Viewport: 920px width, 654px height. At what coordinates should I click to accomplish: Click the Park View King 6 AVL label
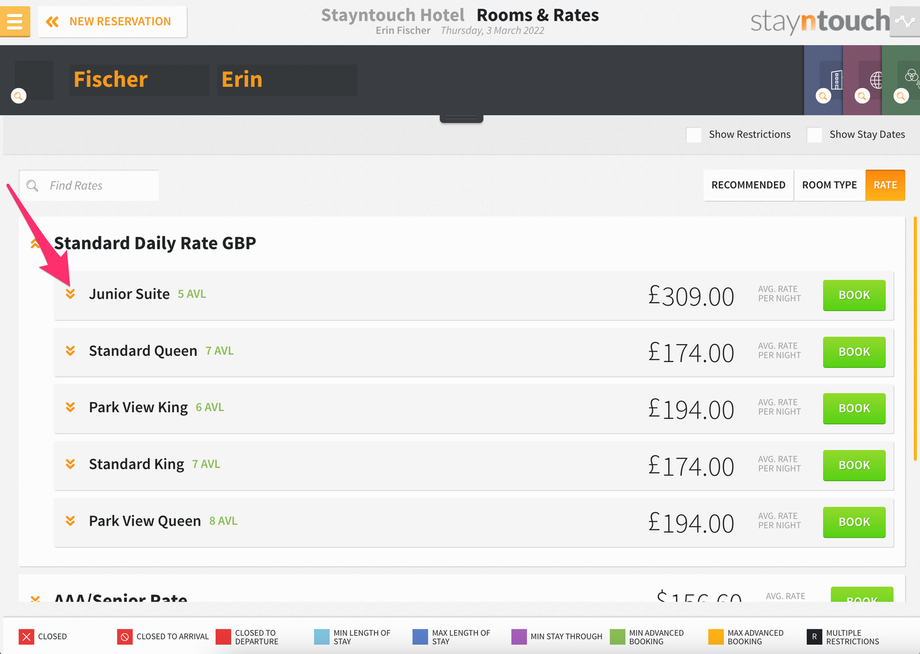209,407
